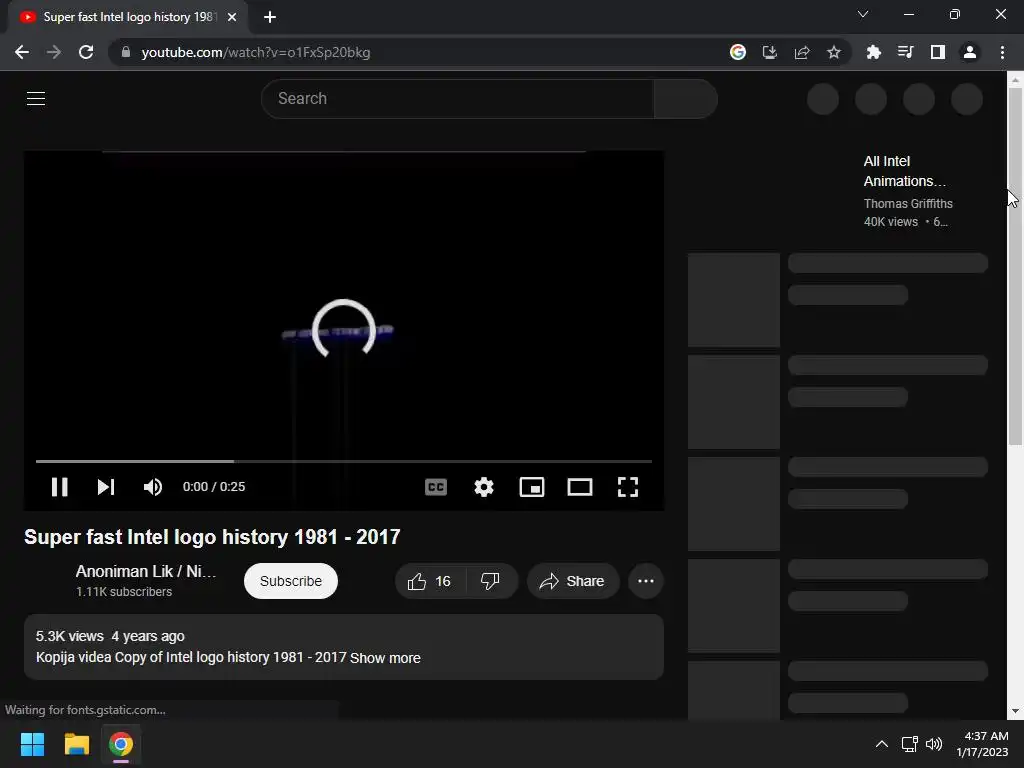The width and height of the screenshot is (1024, 768).
Task: Open tab search dropdown arrow
Action: tap(863, 14)
